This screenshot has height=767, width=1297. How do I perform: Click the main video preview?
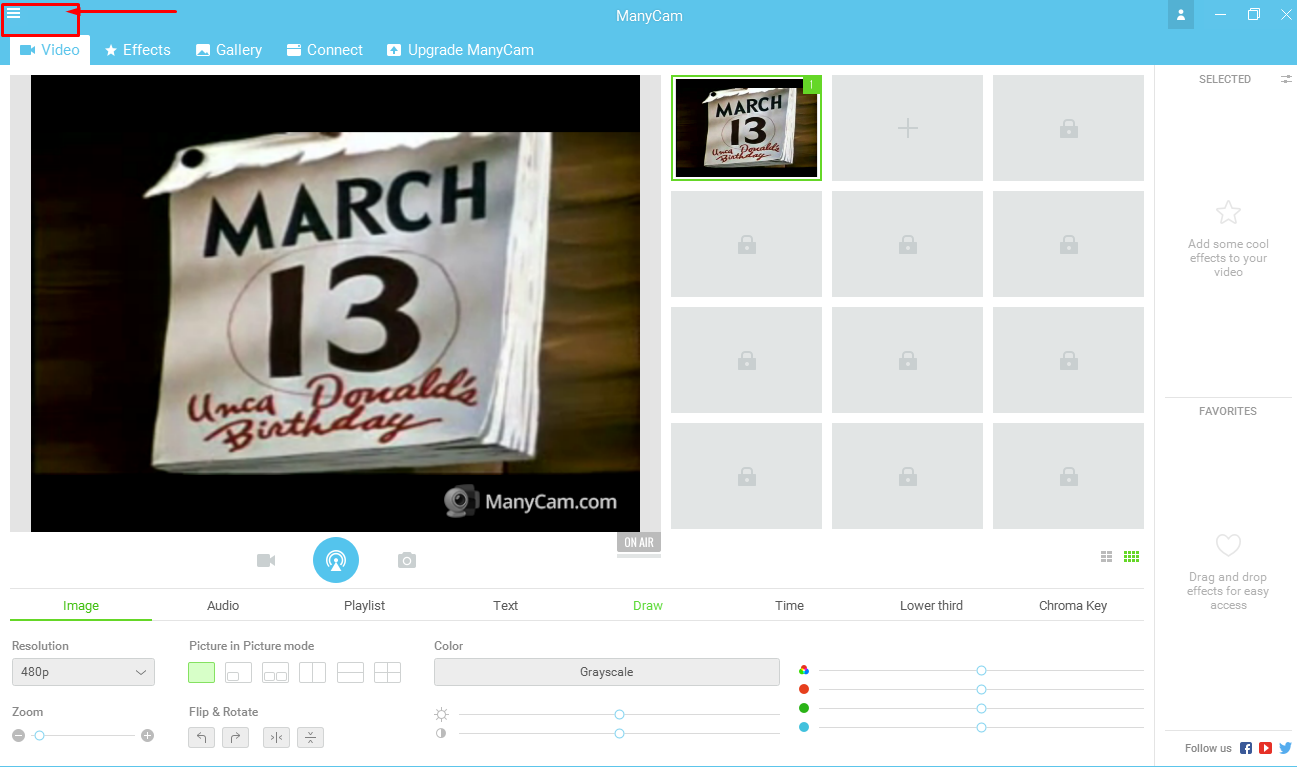coord(336,303)
